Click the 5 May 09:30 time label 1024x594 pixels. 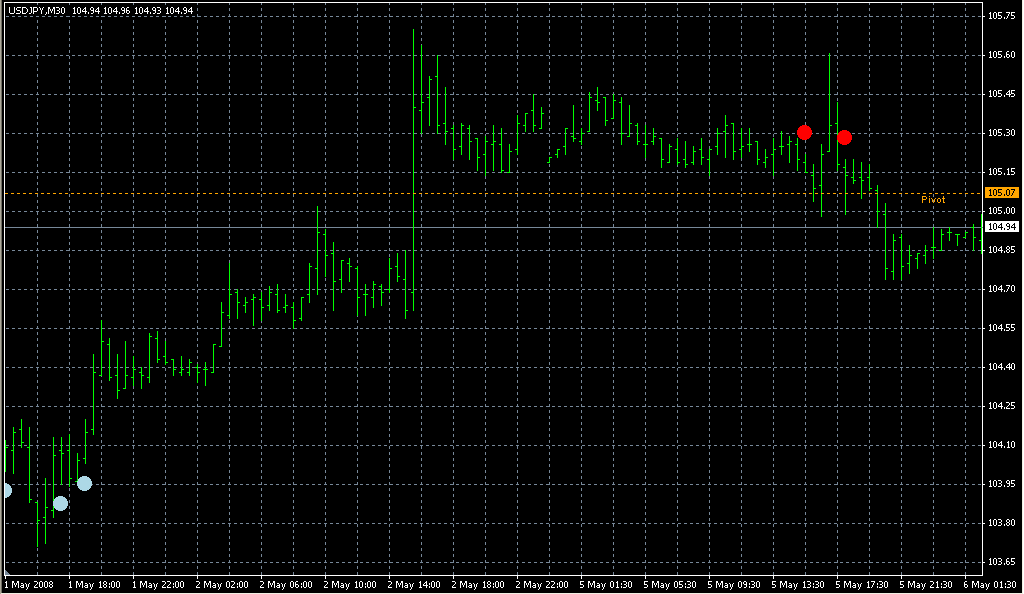tap(734, 585)
